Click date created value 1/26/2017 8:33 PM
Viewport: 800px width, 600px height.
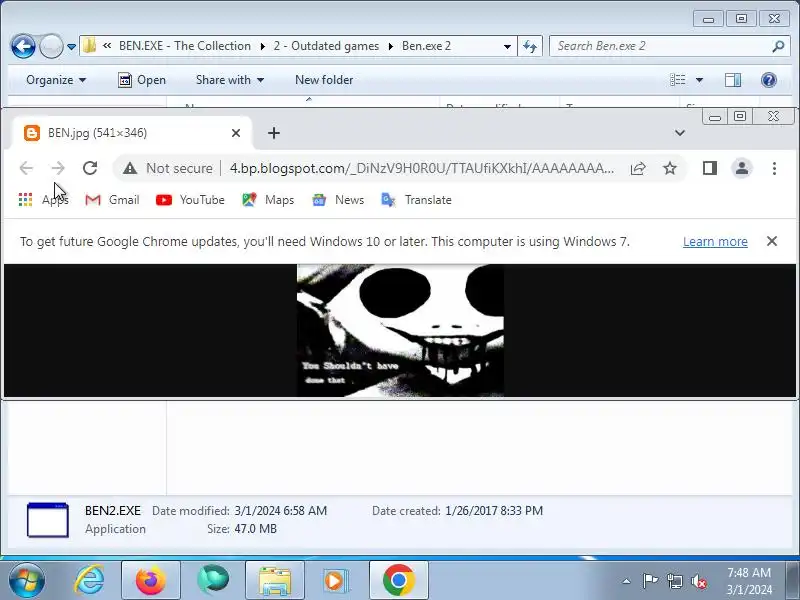pyautogui.click(x=494, y=511)
